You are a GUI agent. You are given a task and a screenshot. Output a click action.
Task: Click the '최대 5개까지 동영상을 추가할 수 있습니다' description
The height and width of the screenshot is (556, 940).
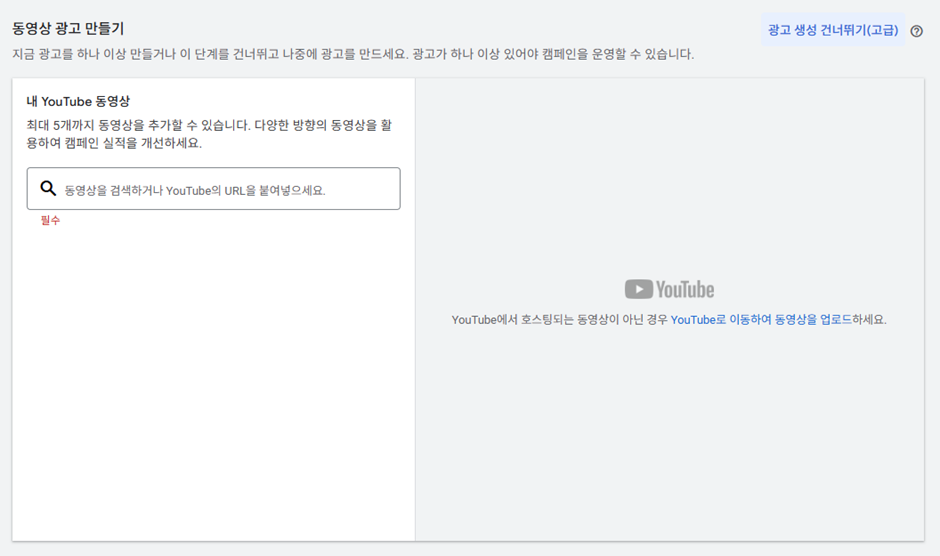pos(209,134)
